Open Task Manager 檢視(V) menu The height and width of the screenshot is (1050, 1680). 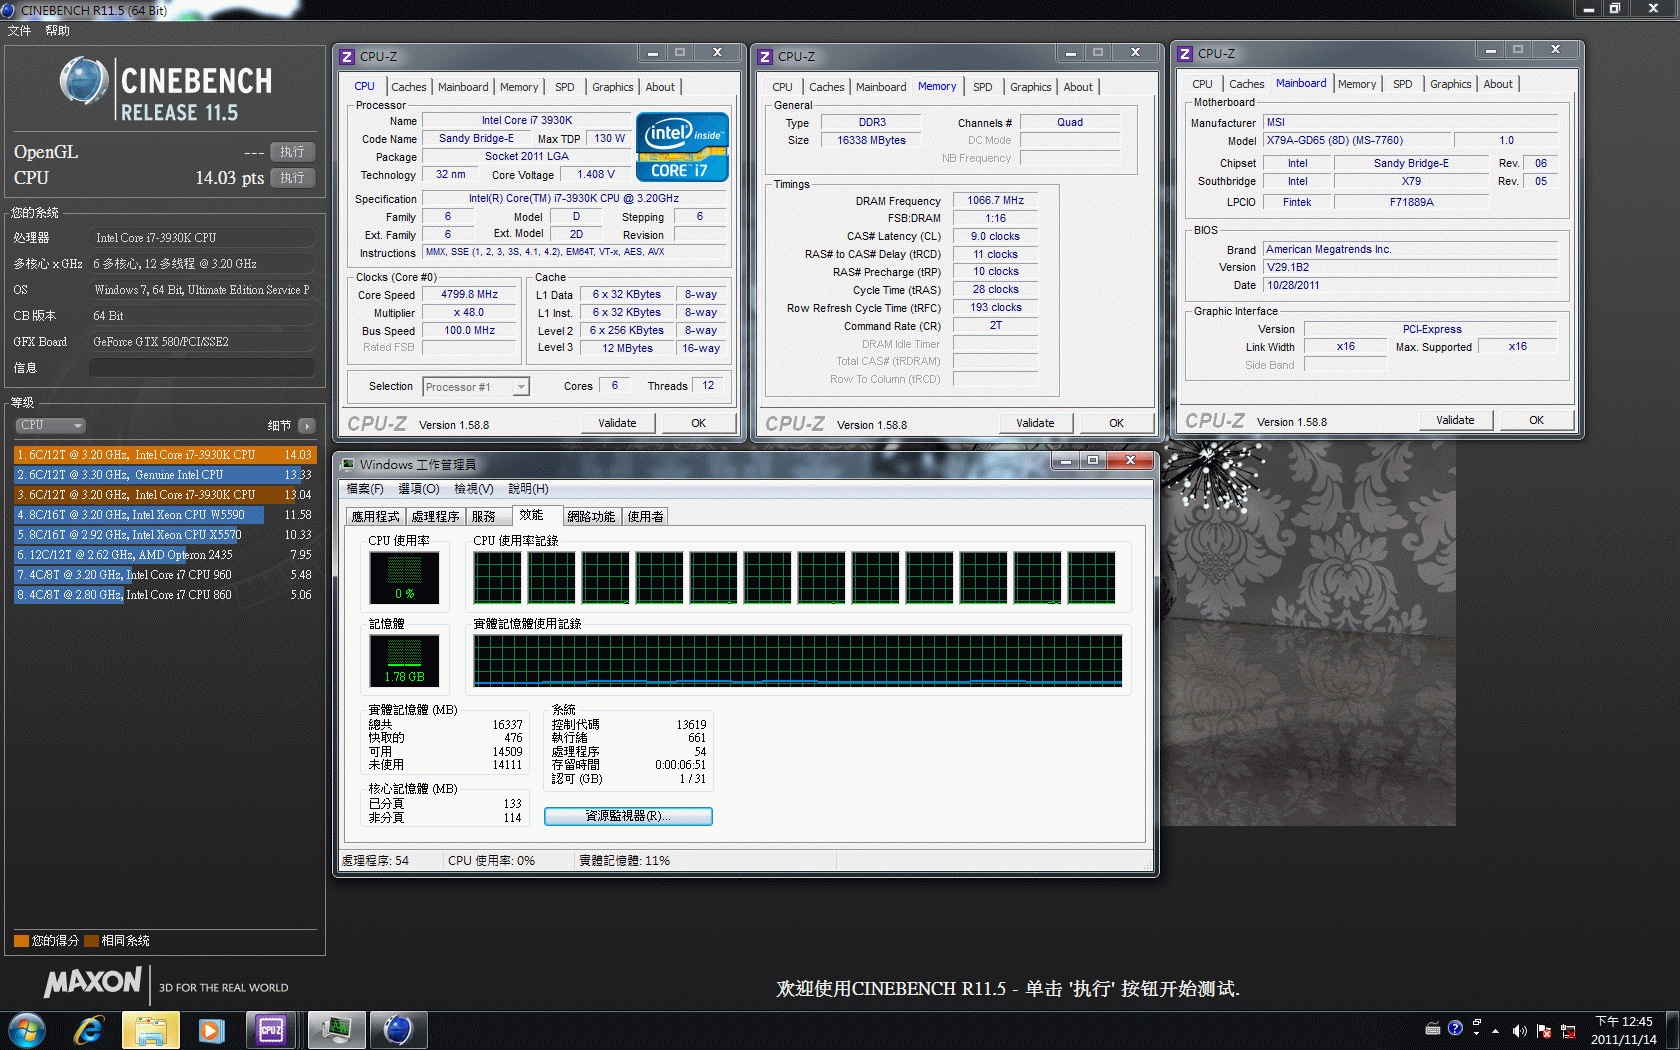pos(474,489)
